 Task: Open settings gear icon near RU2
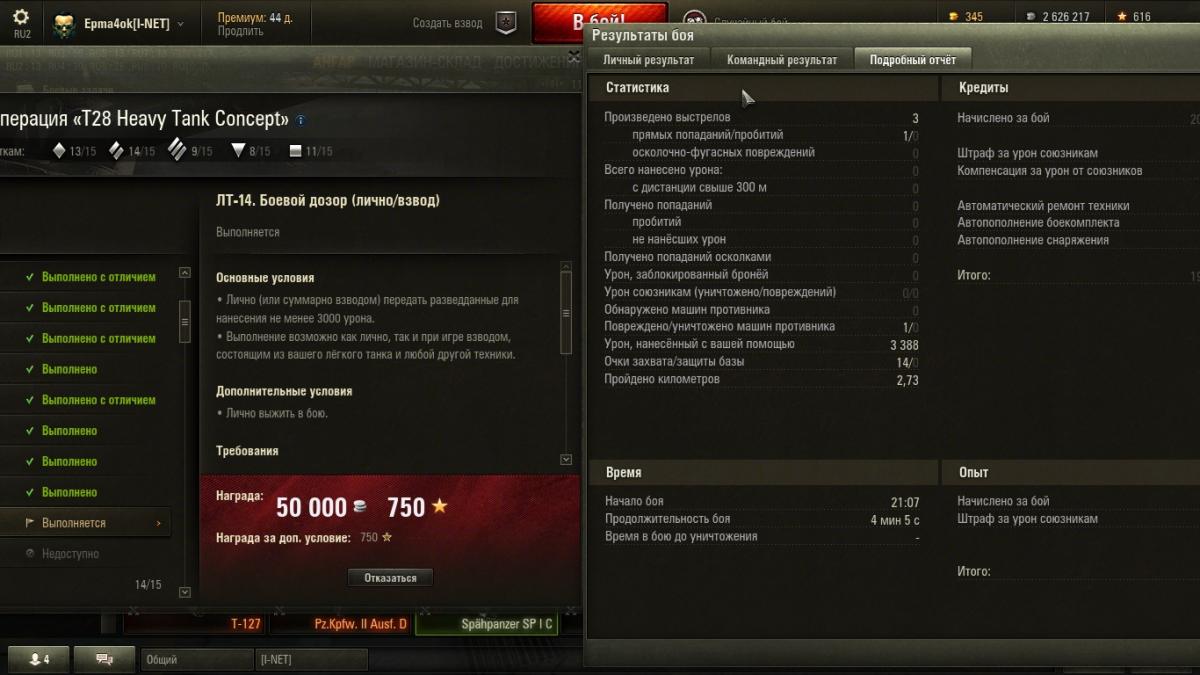tap(21, 17)
